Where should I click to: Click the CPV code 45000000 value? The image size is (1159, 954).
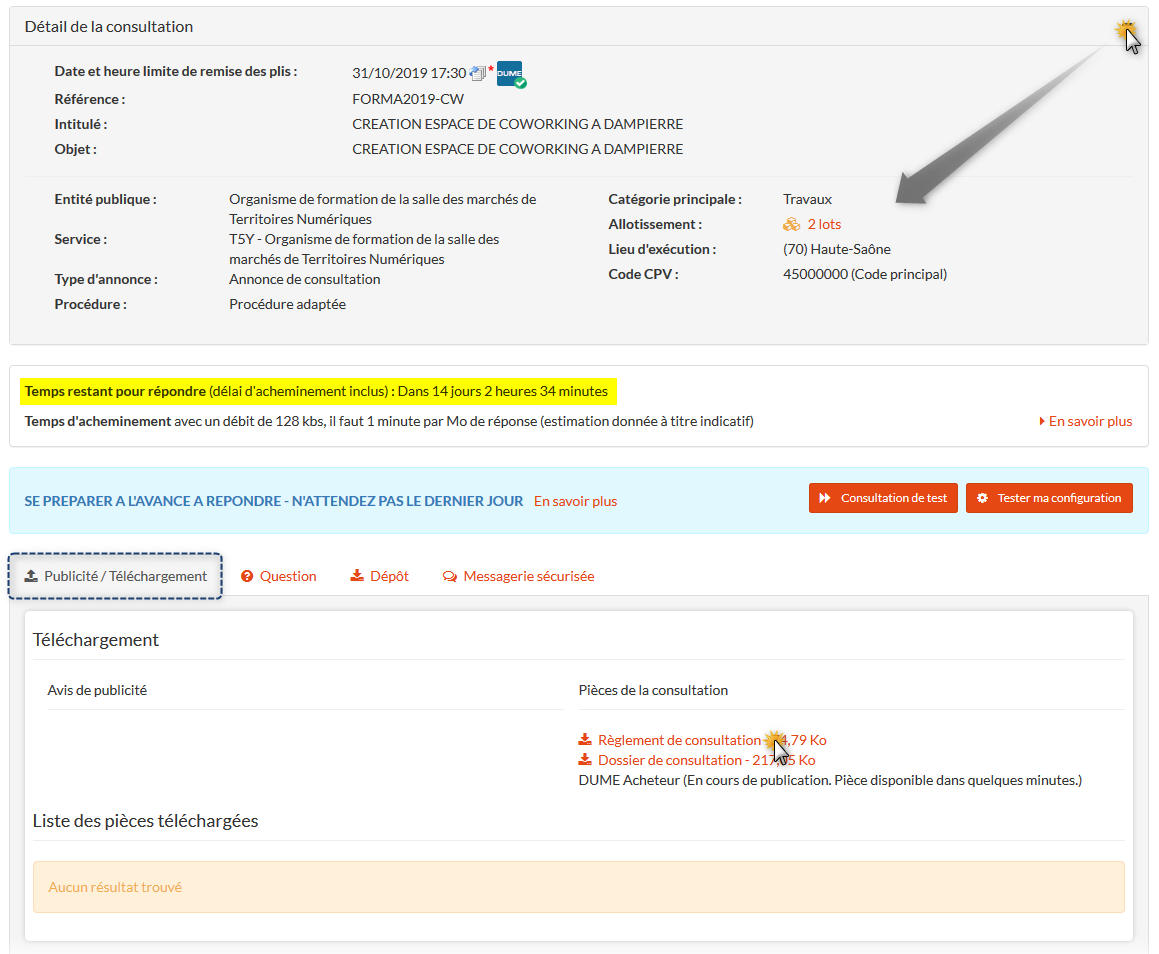[815, 274]
